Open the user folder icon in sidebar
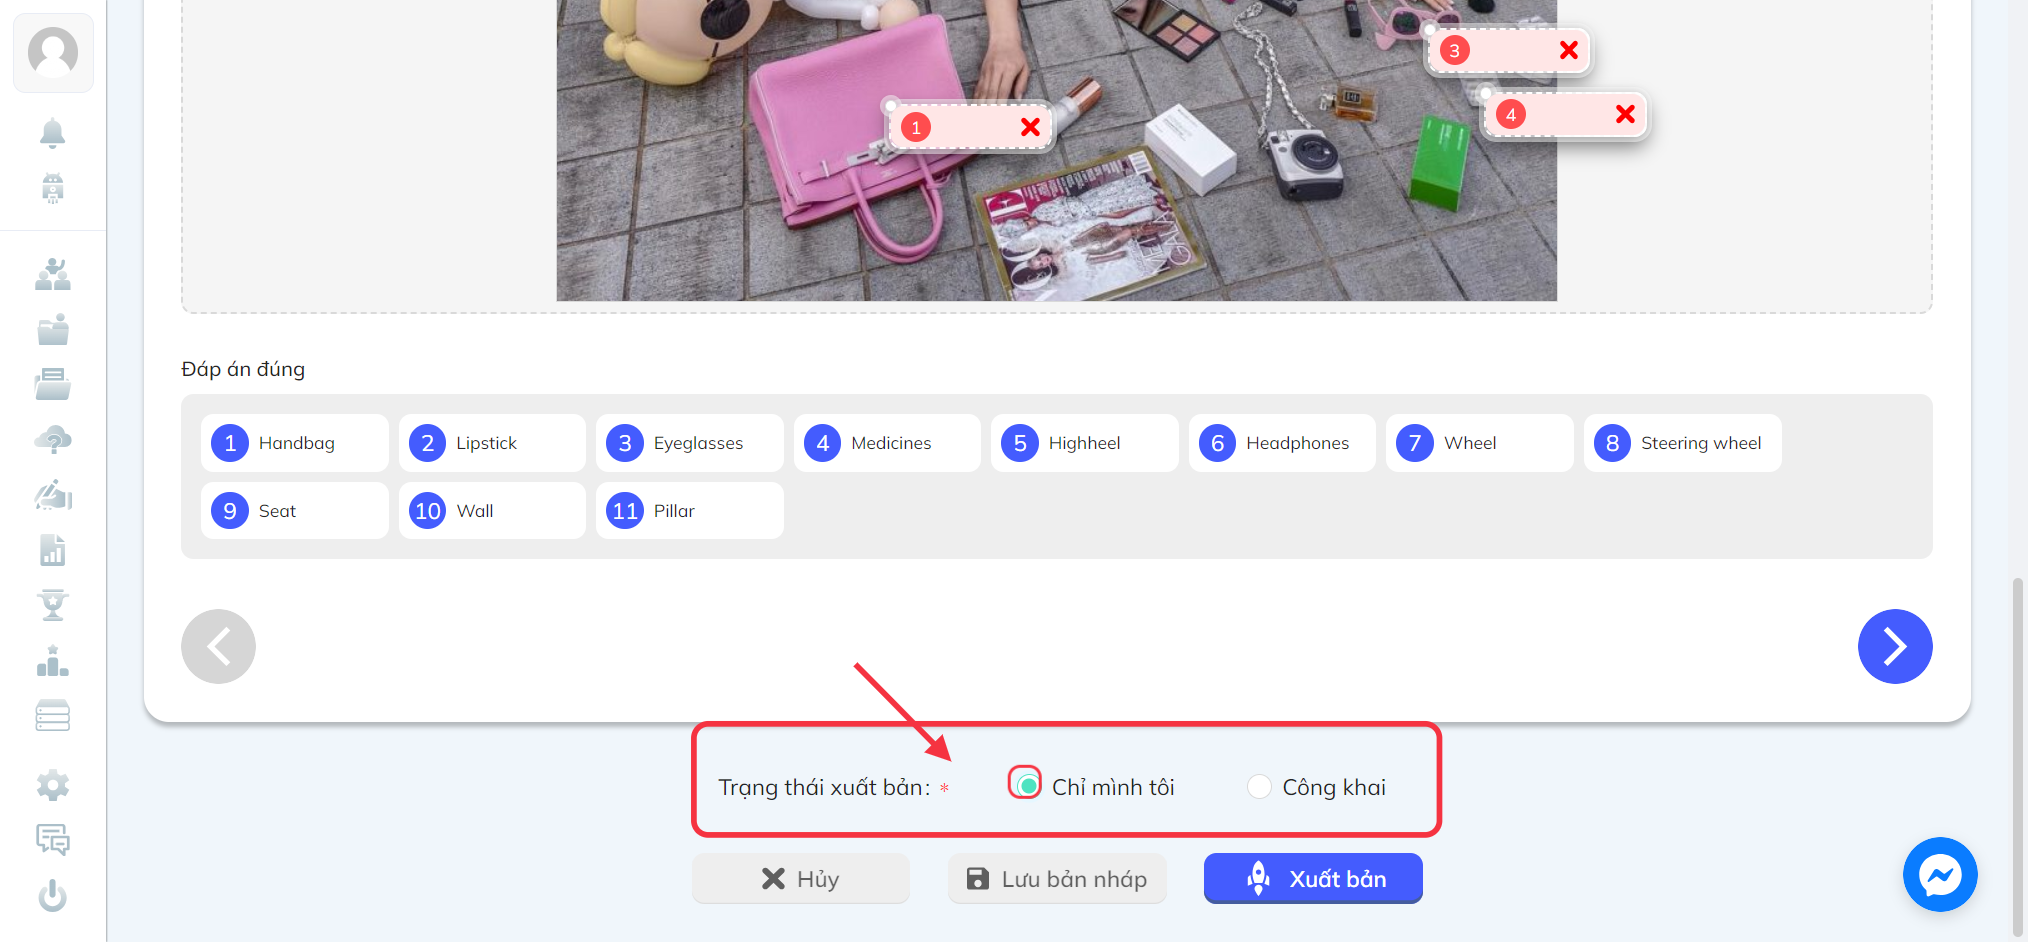The height and width of the screenshot is (942, 2028). tap(53, 329)
